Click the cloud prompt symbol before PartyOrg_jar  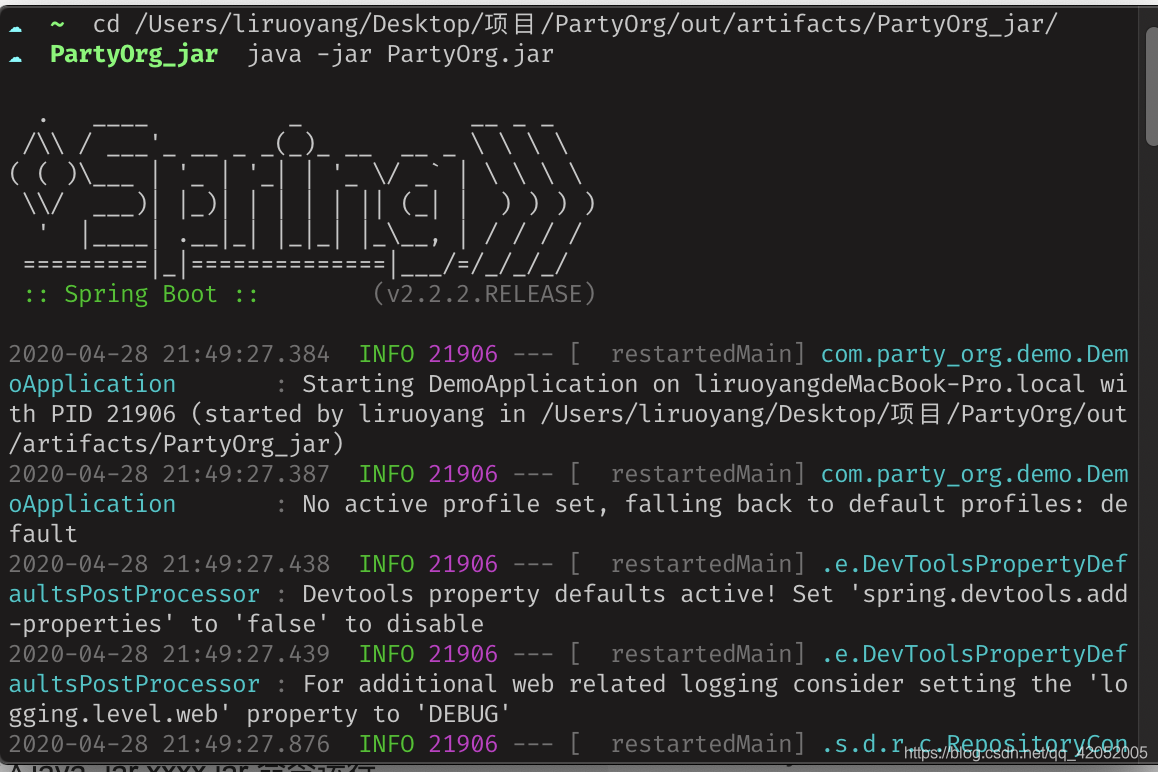(x=16, y=56)
